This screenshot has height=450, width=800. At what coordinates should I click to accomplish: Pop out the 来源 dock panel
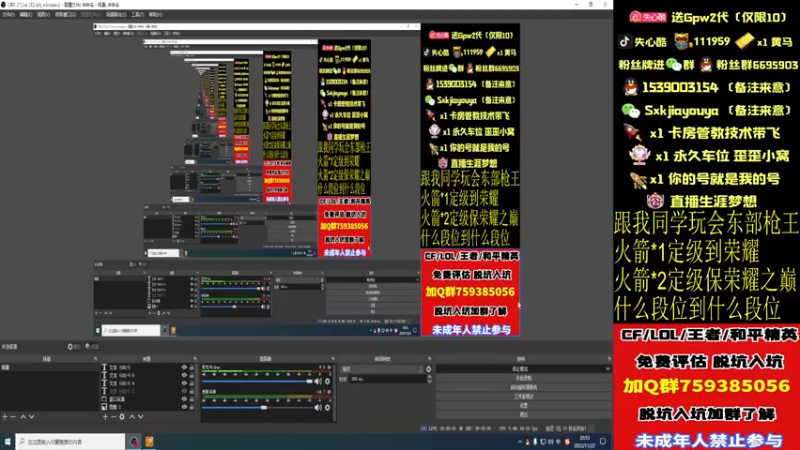click(x=195, y=359)
